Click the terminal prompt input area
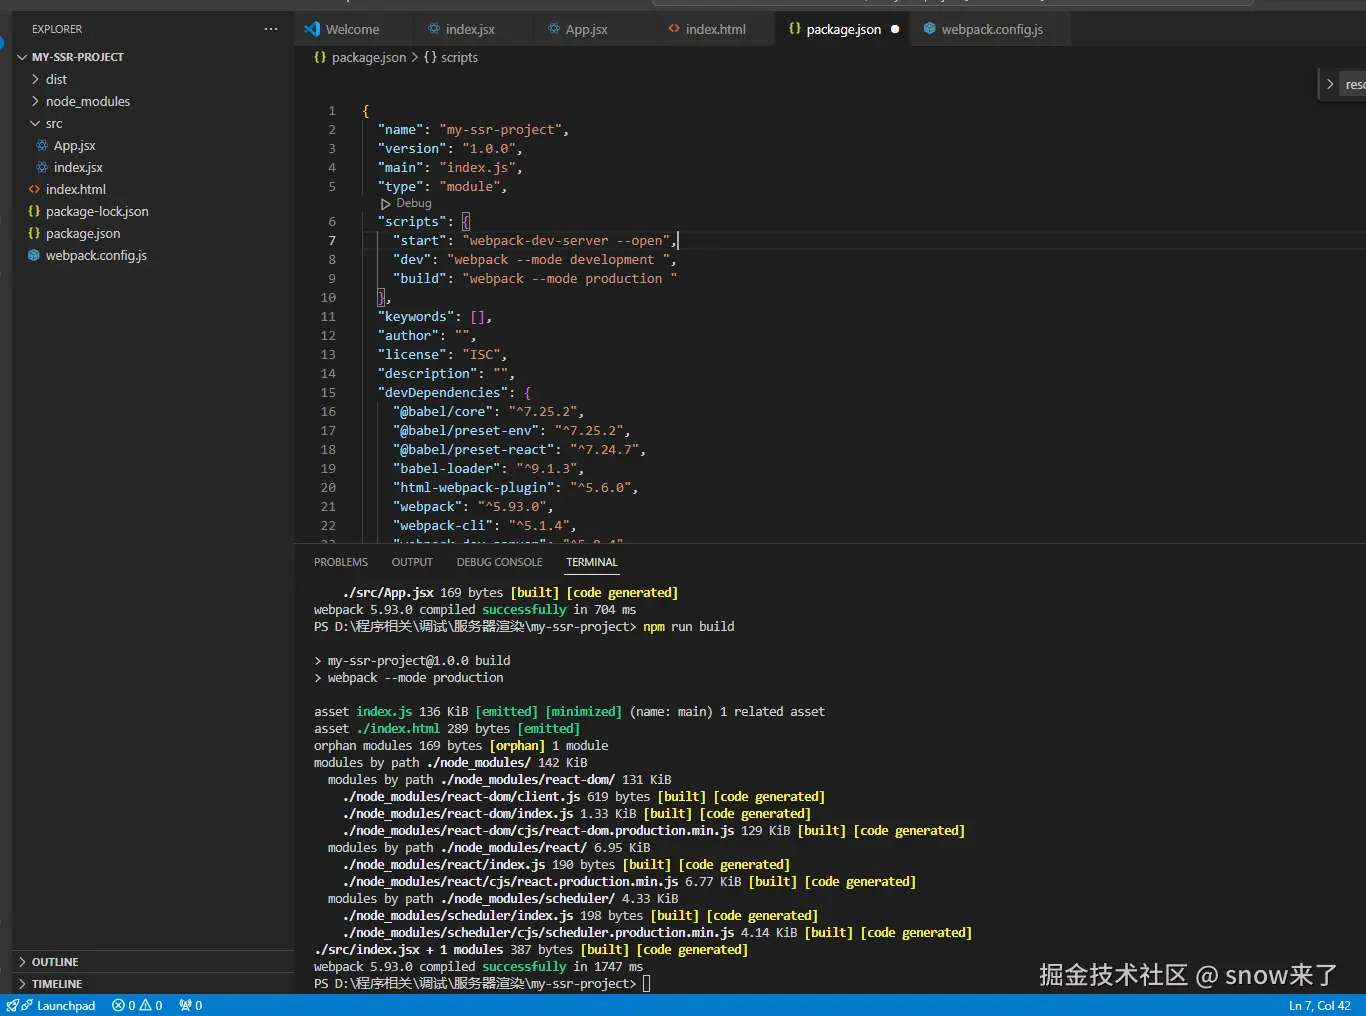Image resolution: width=1366 pixels, height=1016 pixels. coord(647,984)
